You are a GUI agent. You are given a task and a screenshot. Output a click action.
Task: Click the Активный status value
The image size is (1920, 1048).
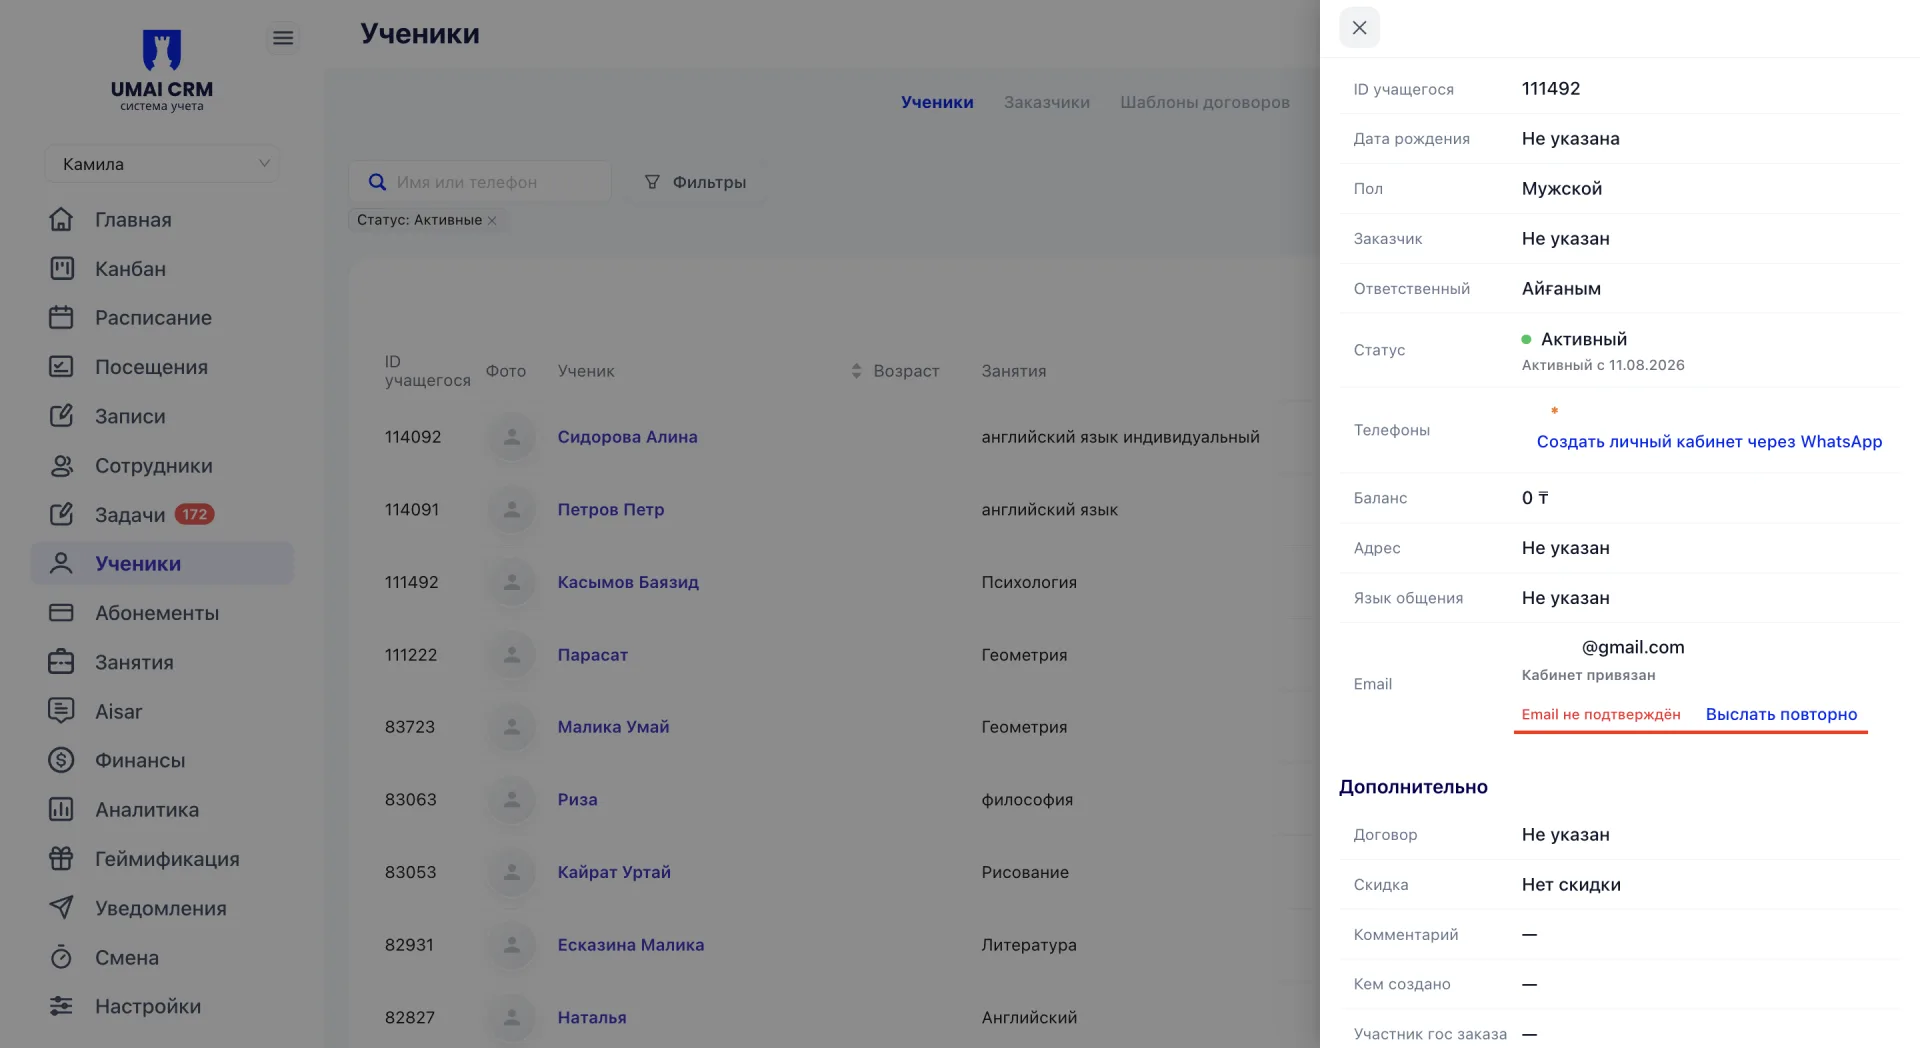[x=1583, y=339]
